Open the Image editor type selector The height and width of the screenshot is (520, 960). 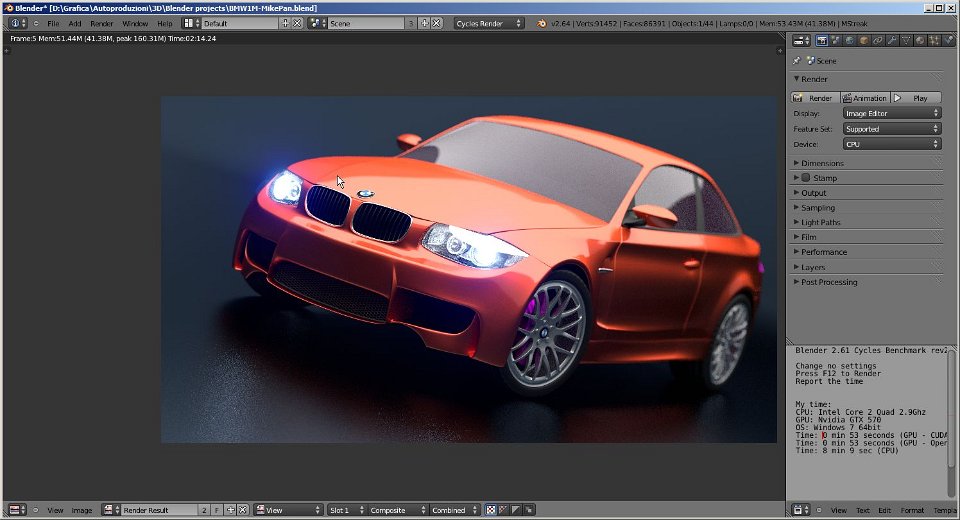coord(17,510)
